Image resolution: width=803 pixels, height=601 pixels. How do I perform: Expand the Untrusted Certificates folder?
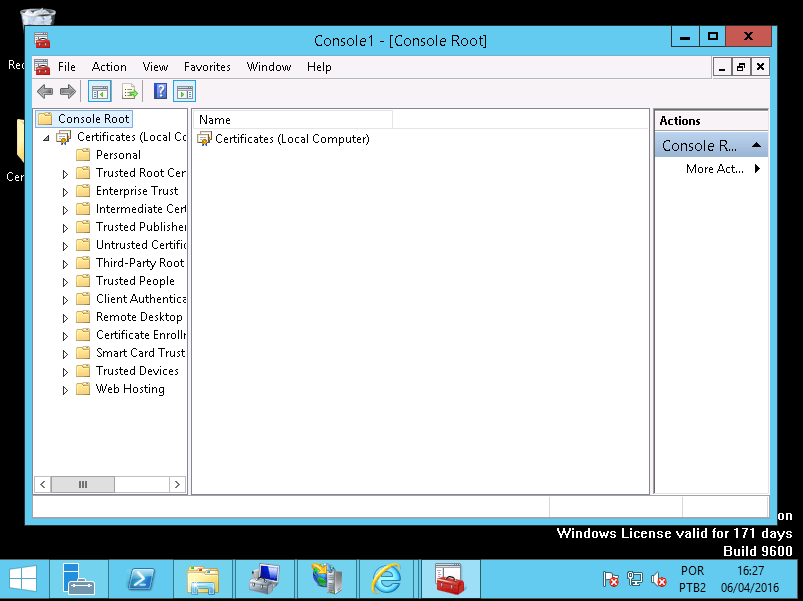tap(65, 246)
